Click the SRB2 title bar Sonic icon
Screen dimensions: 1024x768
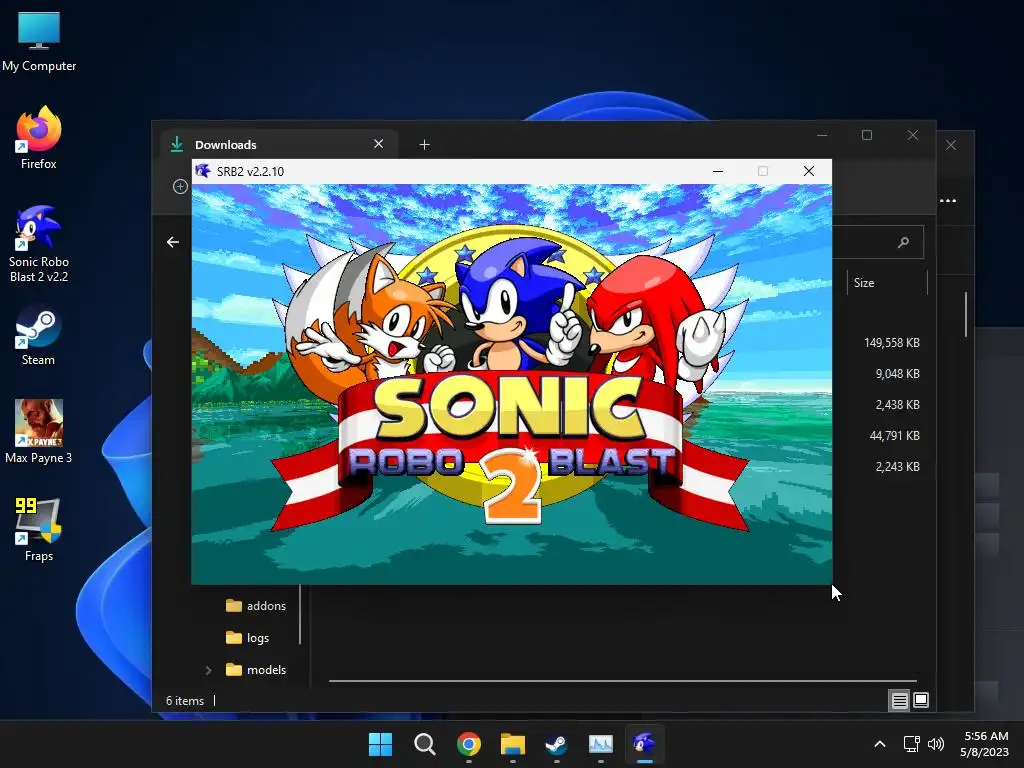click(203, 171)
